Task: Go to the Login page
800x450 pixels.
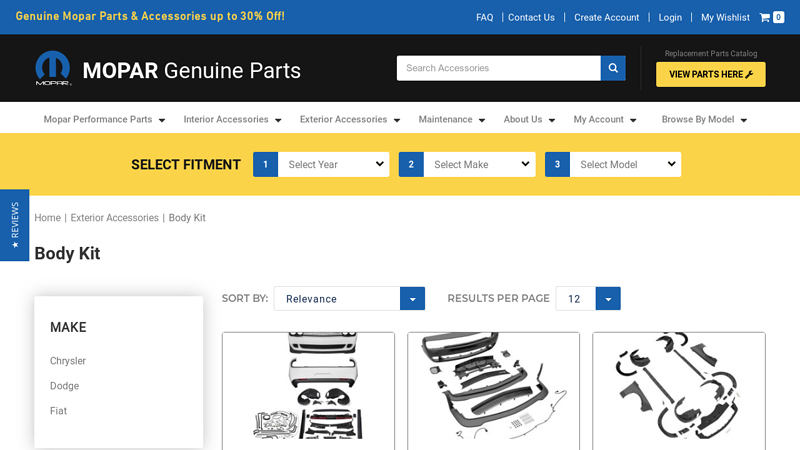Action: coord(670,17)
